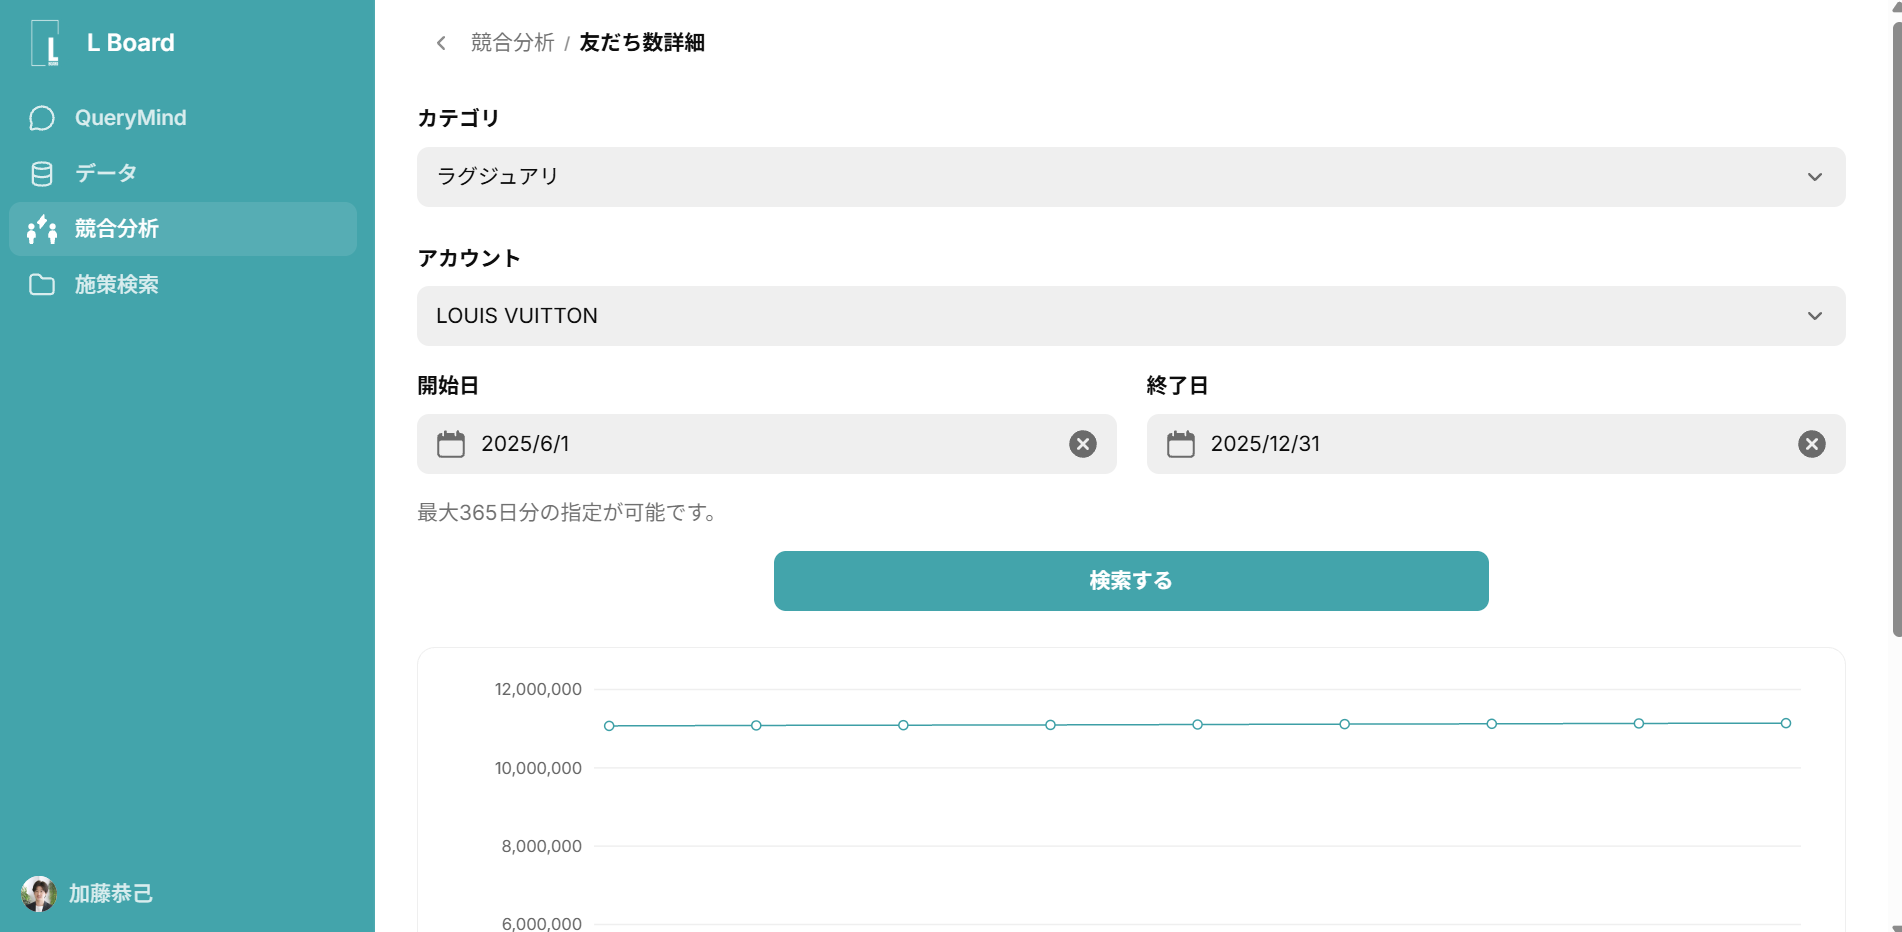
Task: Click the データ database icon
Action: coord(42,174)
